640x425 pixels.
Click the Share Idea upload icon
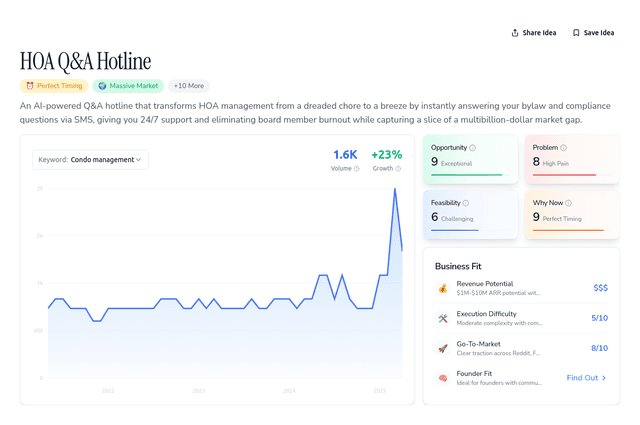coord(515,33)
